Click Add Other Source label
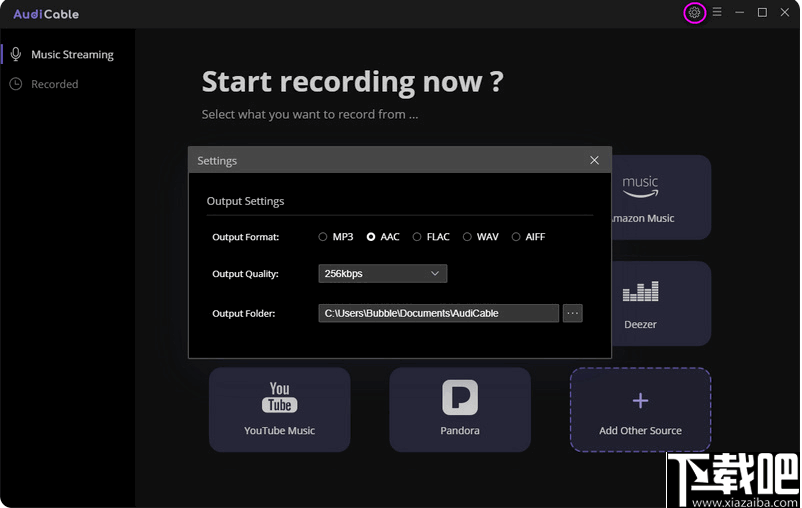The width and height of the screenshot is (802, 508). [x=640, y=431]
